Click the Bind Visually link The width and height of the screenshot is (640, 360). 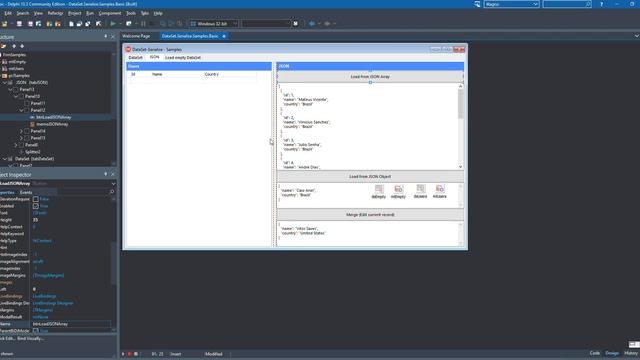(x=31, y=338)
